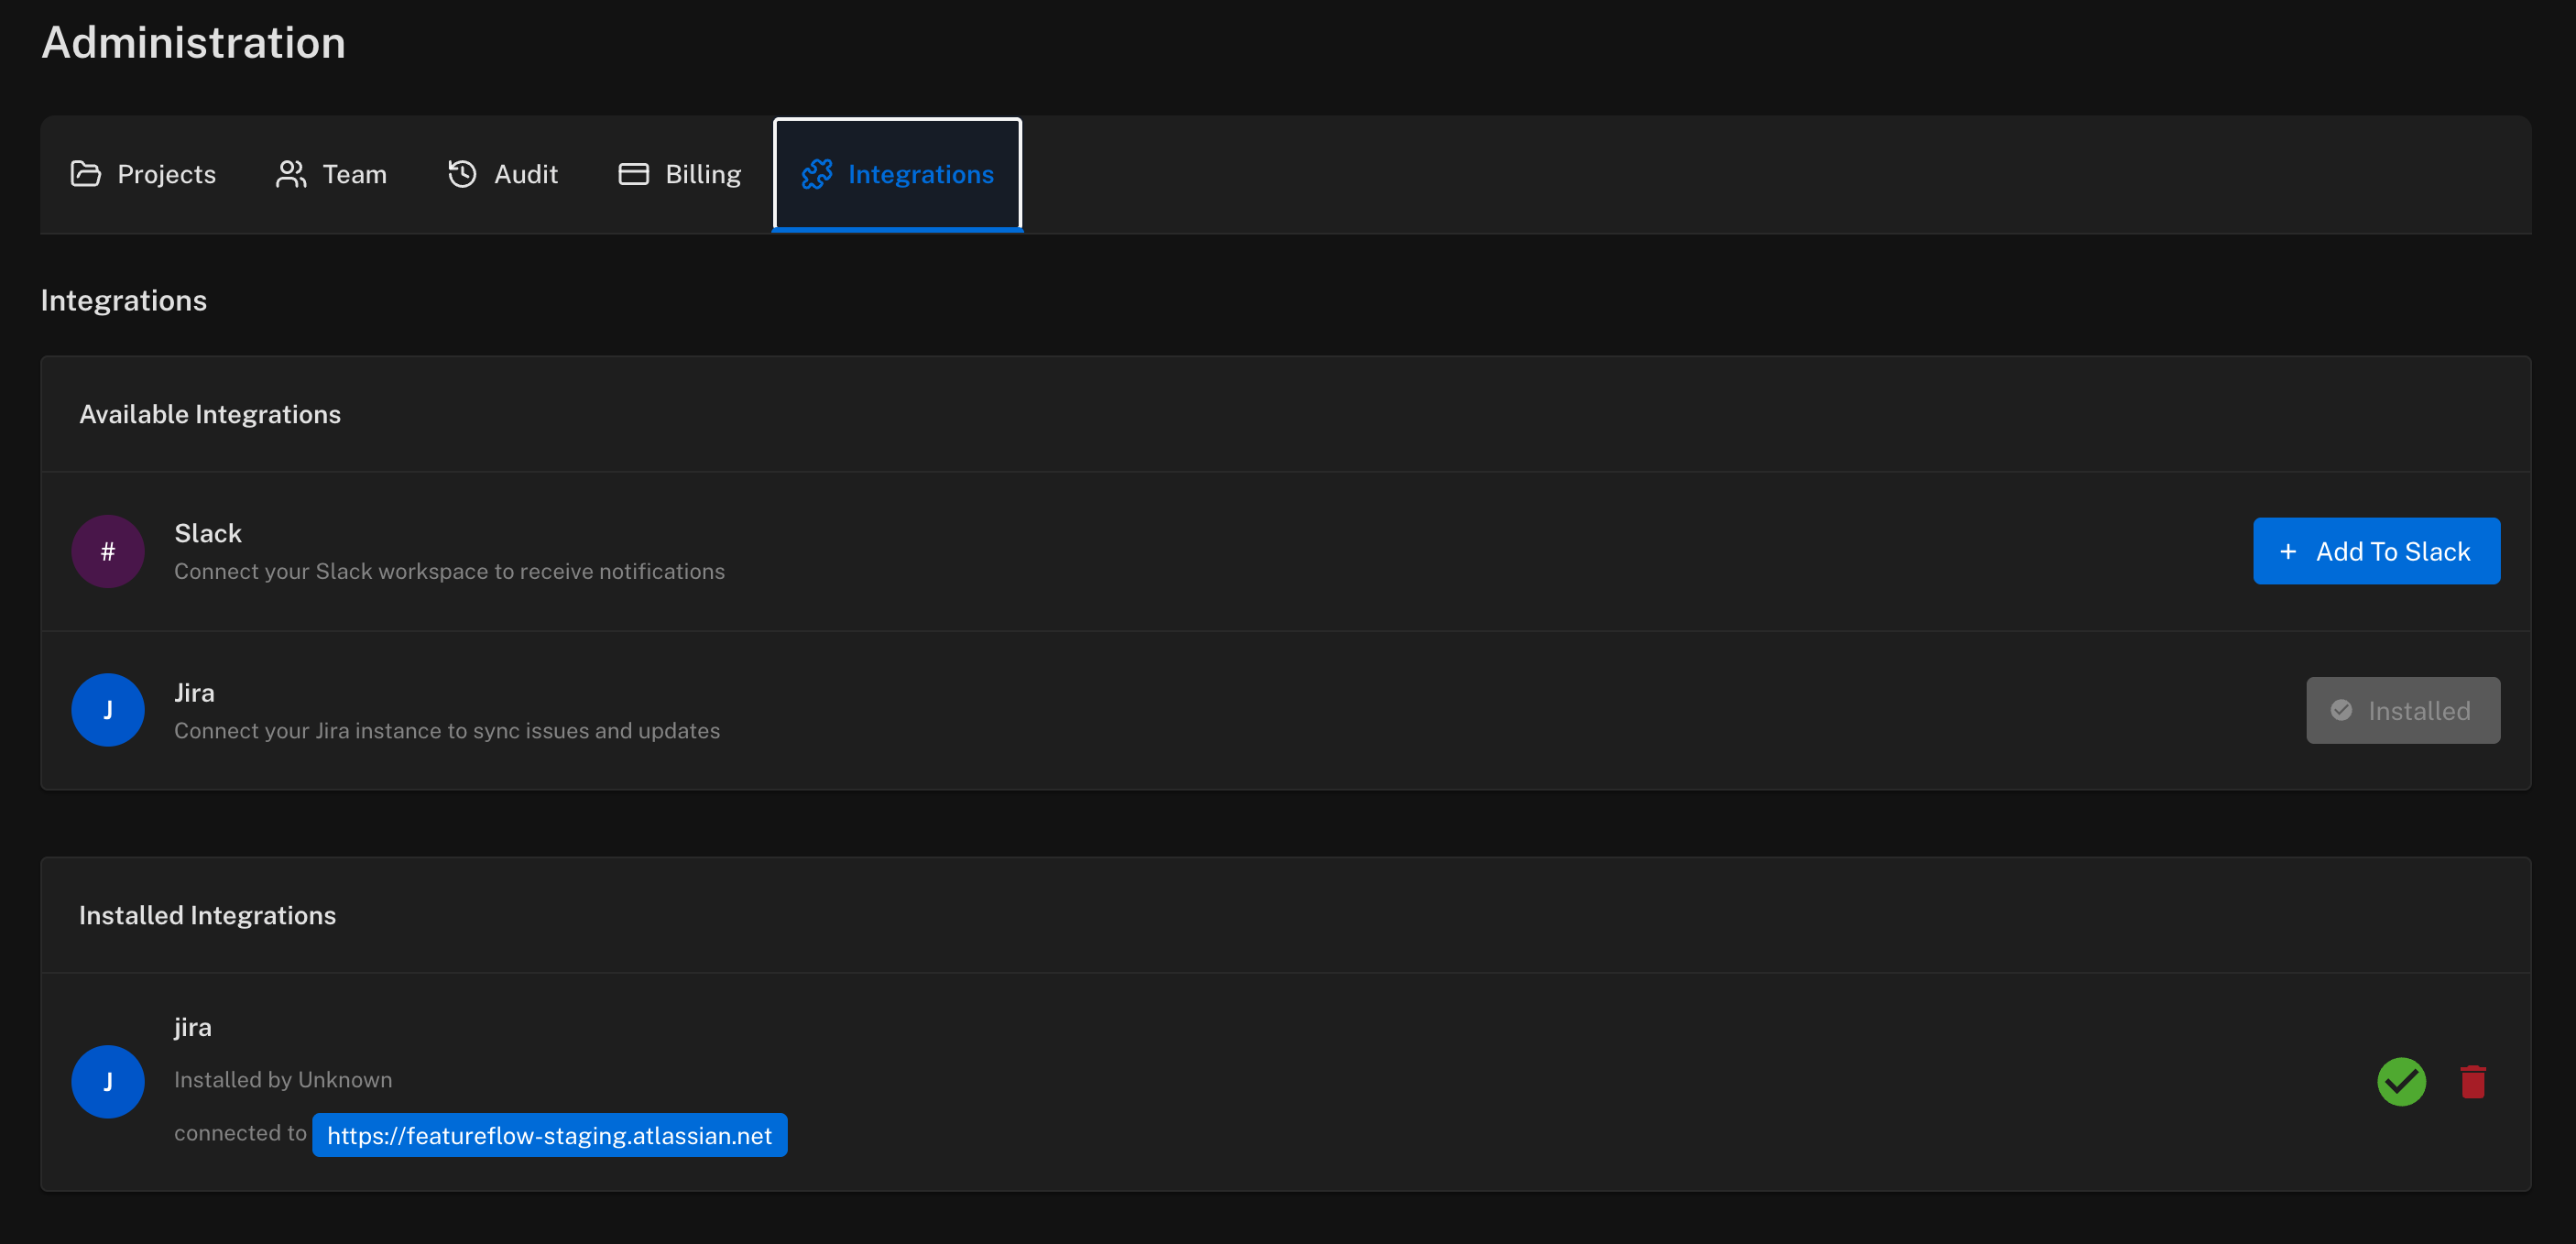Click the puzzle piece Integrations icon
The height and width of the screenshot is (1244, 2576).
pos(818,174)
